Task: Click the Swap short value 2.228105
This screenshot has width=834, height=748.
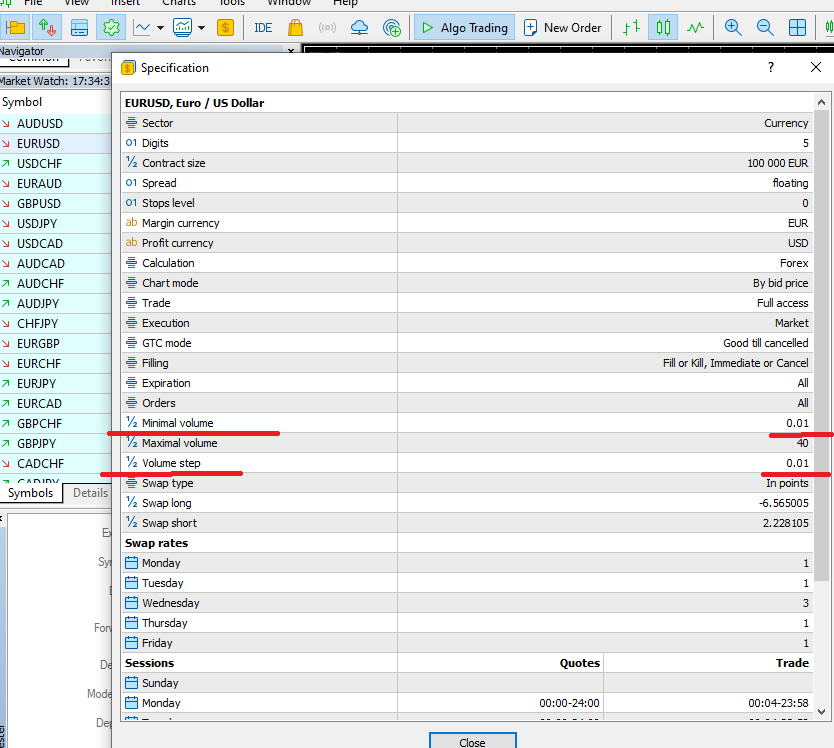Action: pyautogui.click(x=786, y=523)
